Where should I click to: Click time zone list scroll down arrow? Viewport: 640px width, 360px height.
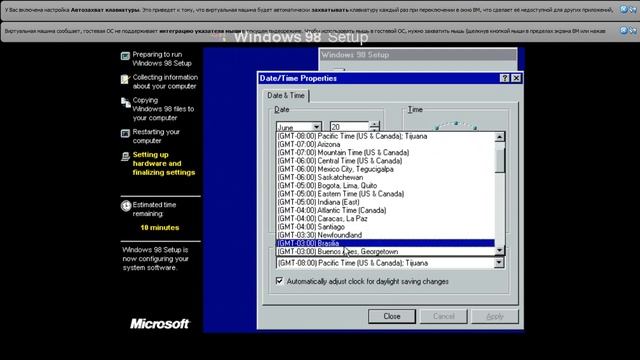click(x=500, y=251)
